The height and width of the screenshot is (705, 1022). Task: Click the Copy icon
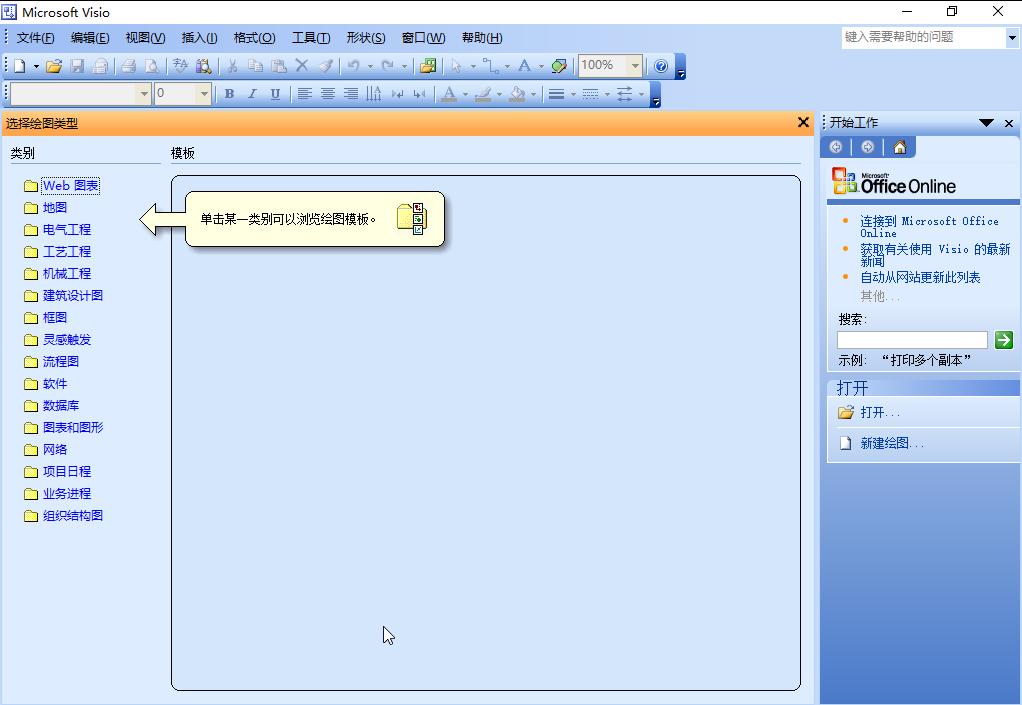click(256, 66)
